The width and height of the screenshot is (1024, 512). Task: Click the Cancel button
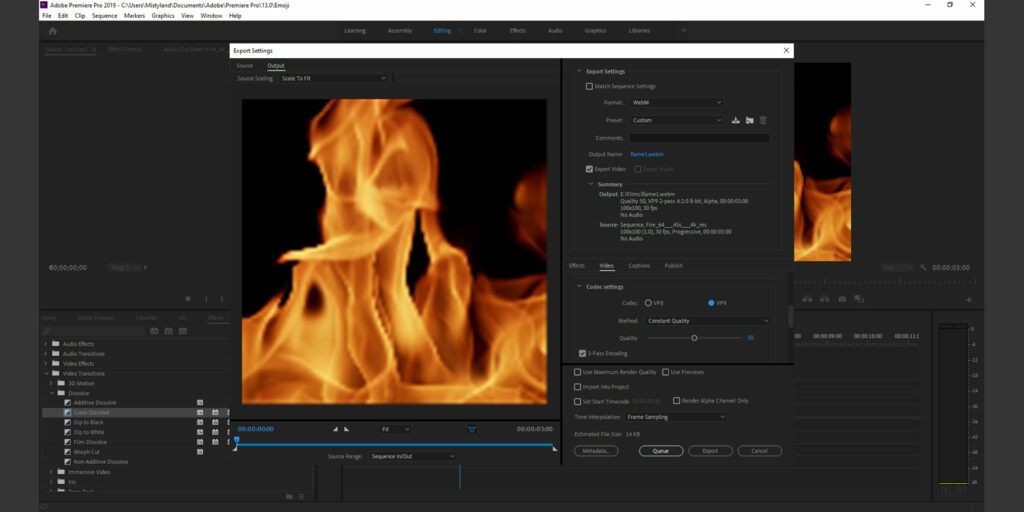[x=760, y=451]
